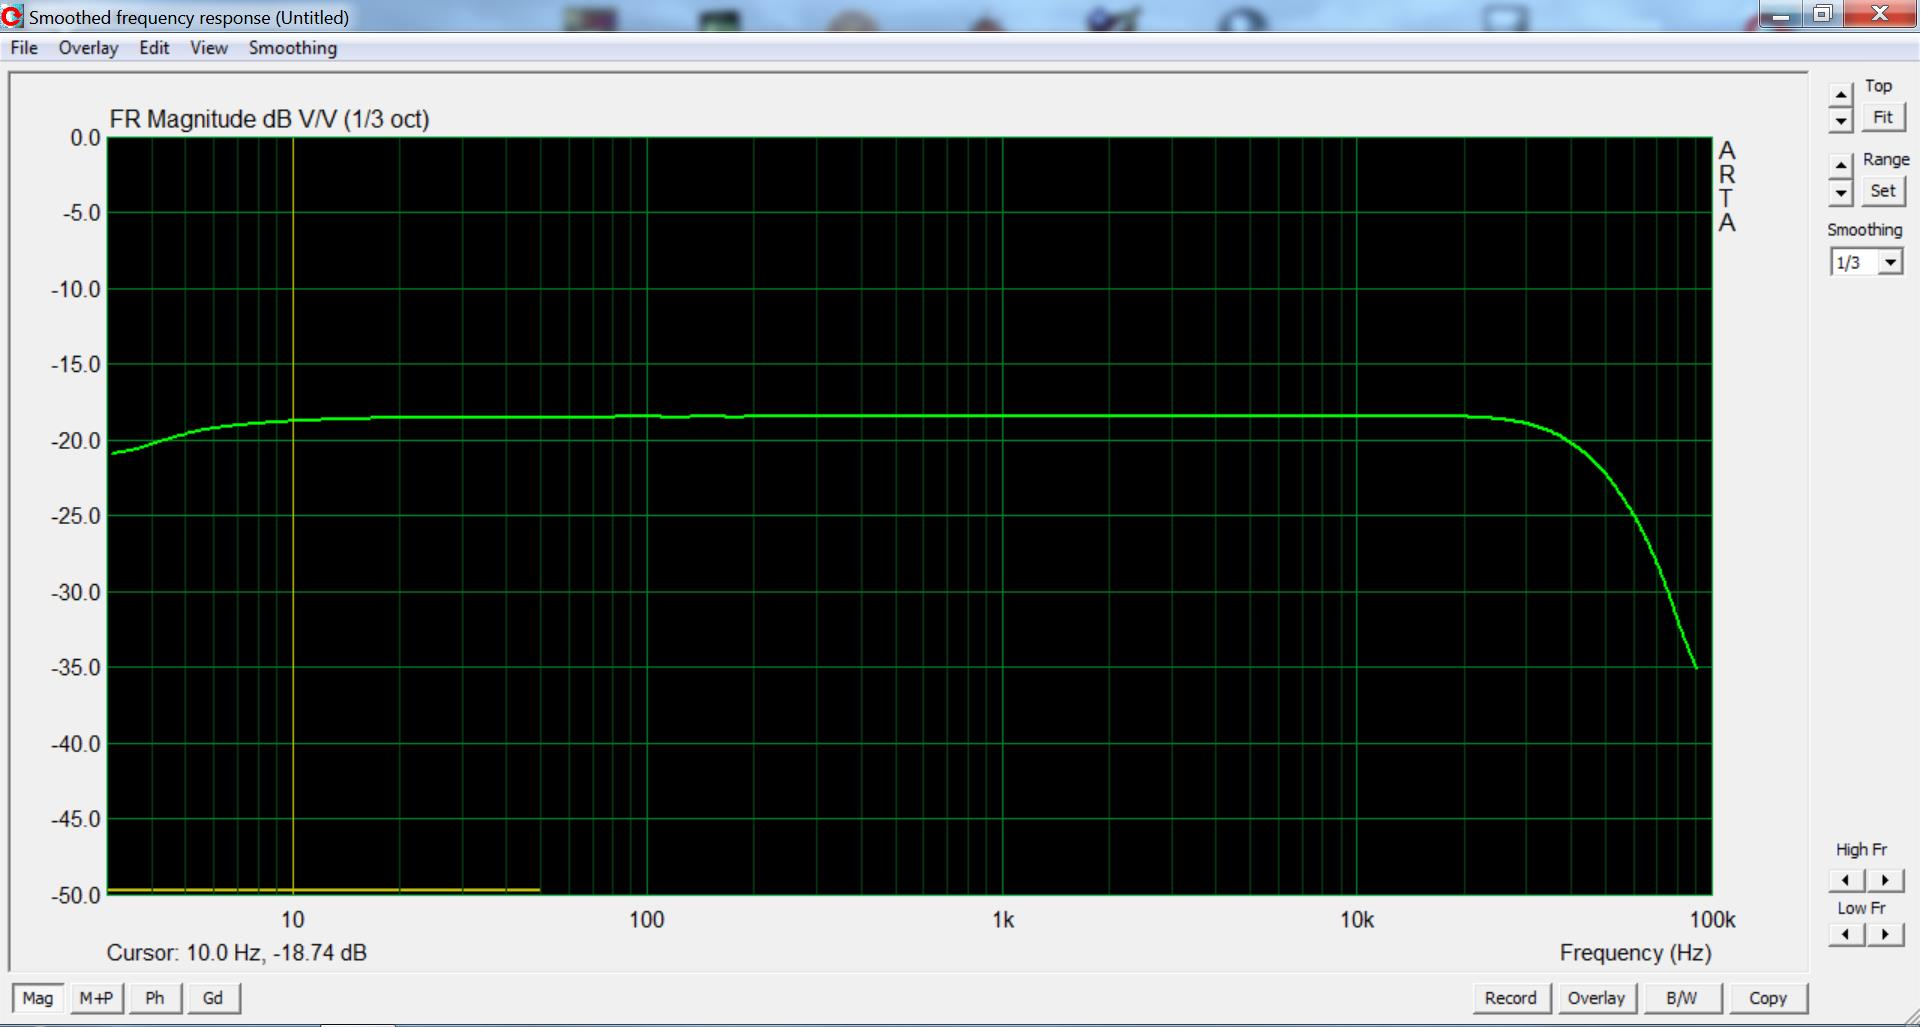Click the Copy button

[x=1768, y=998]
